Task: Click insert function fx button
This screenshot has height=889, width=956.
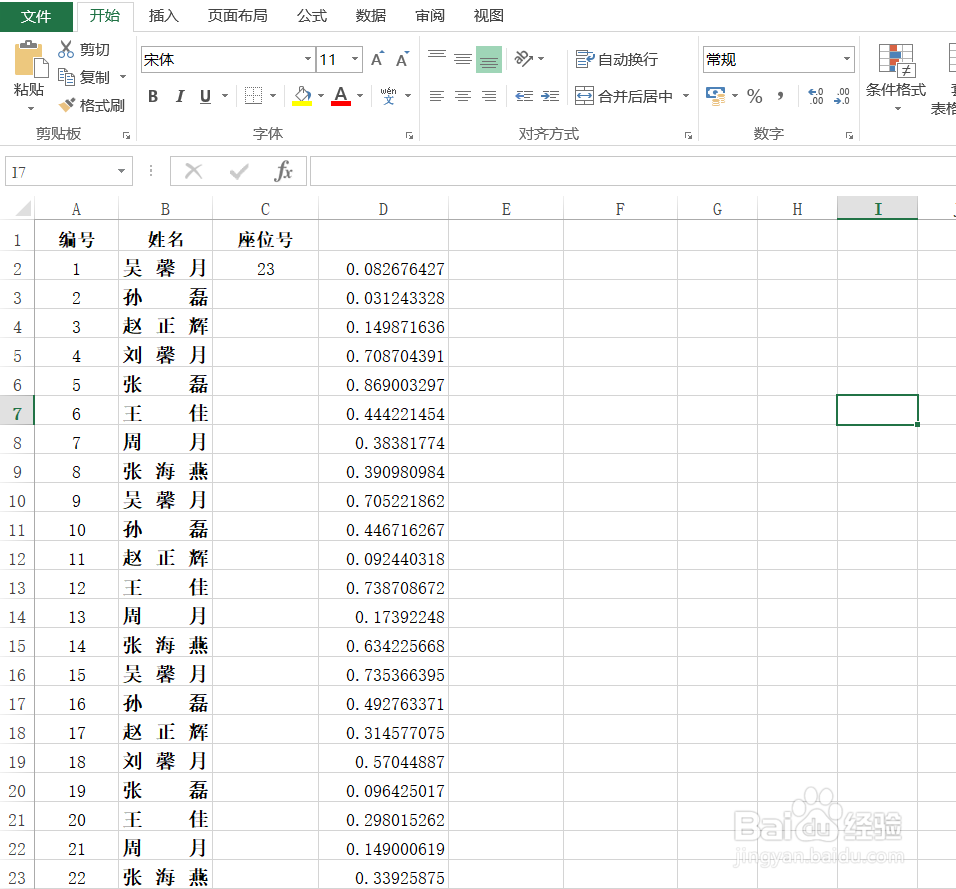Action: click(284, 171)
